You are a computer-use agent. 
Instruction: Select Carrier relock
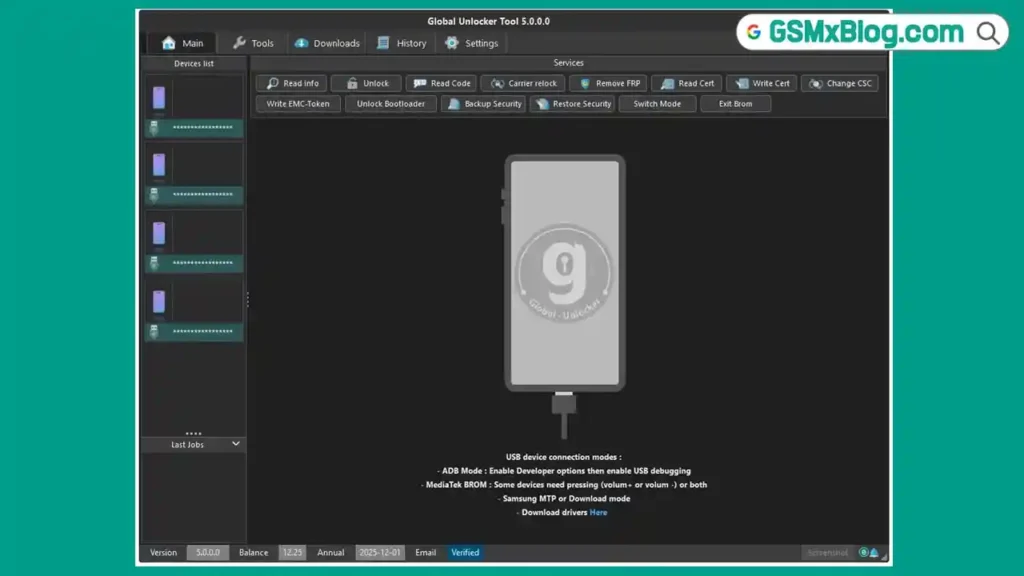pos(523,84)
